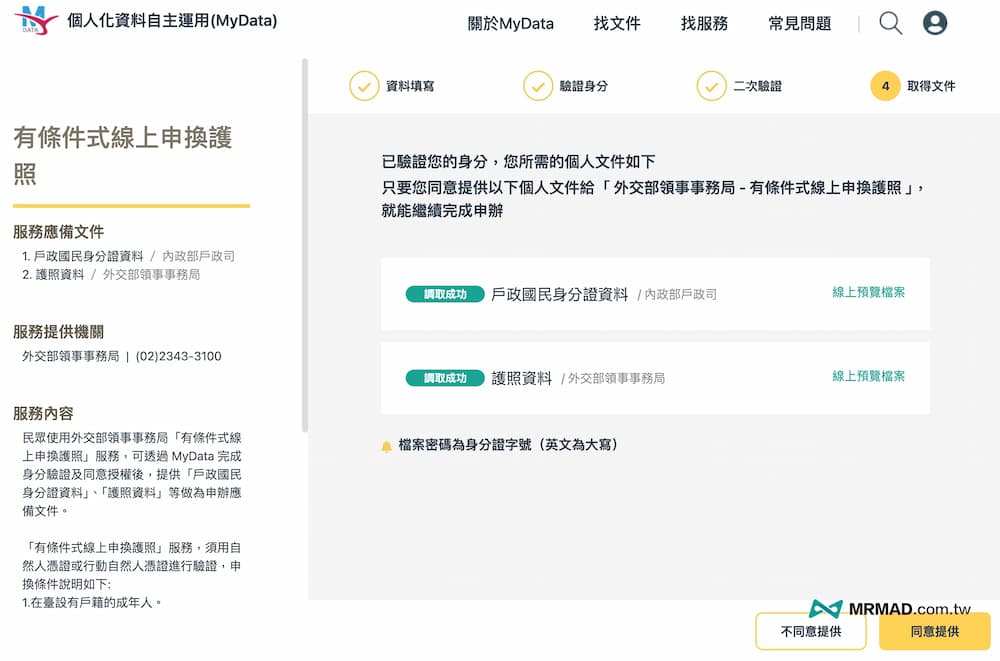Click the user account profile icon
The image size is (1000, 661).
point(935,23)
